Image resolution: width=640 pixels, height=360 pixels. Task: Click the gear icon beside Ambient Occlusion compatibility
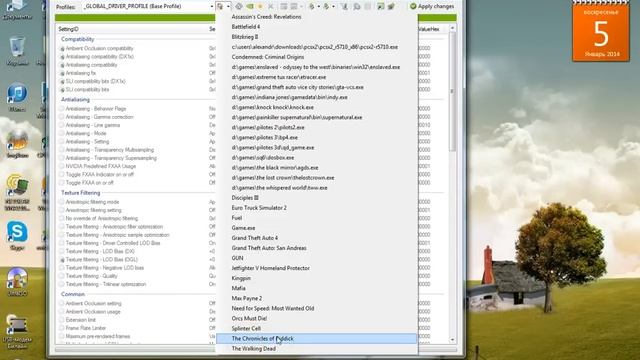point(62,49)
